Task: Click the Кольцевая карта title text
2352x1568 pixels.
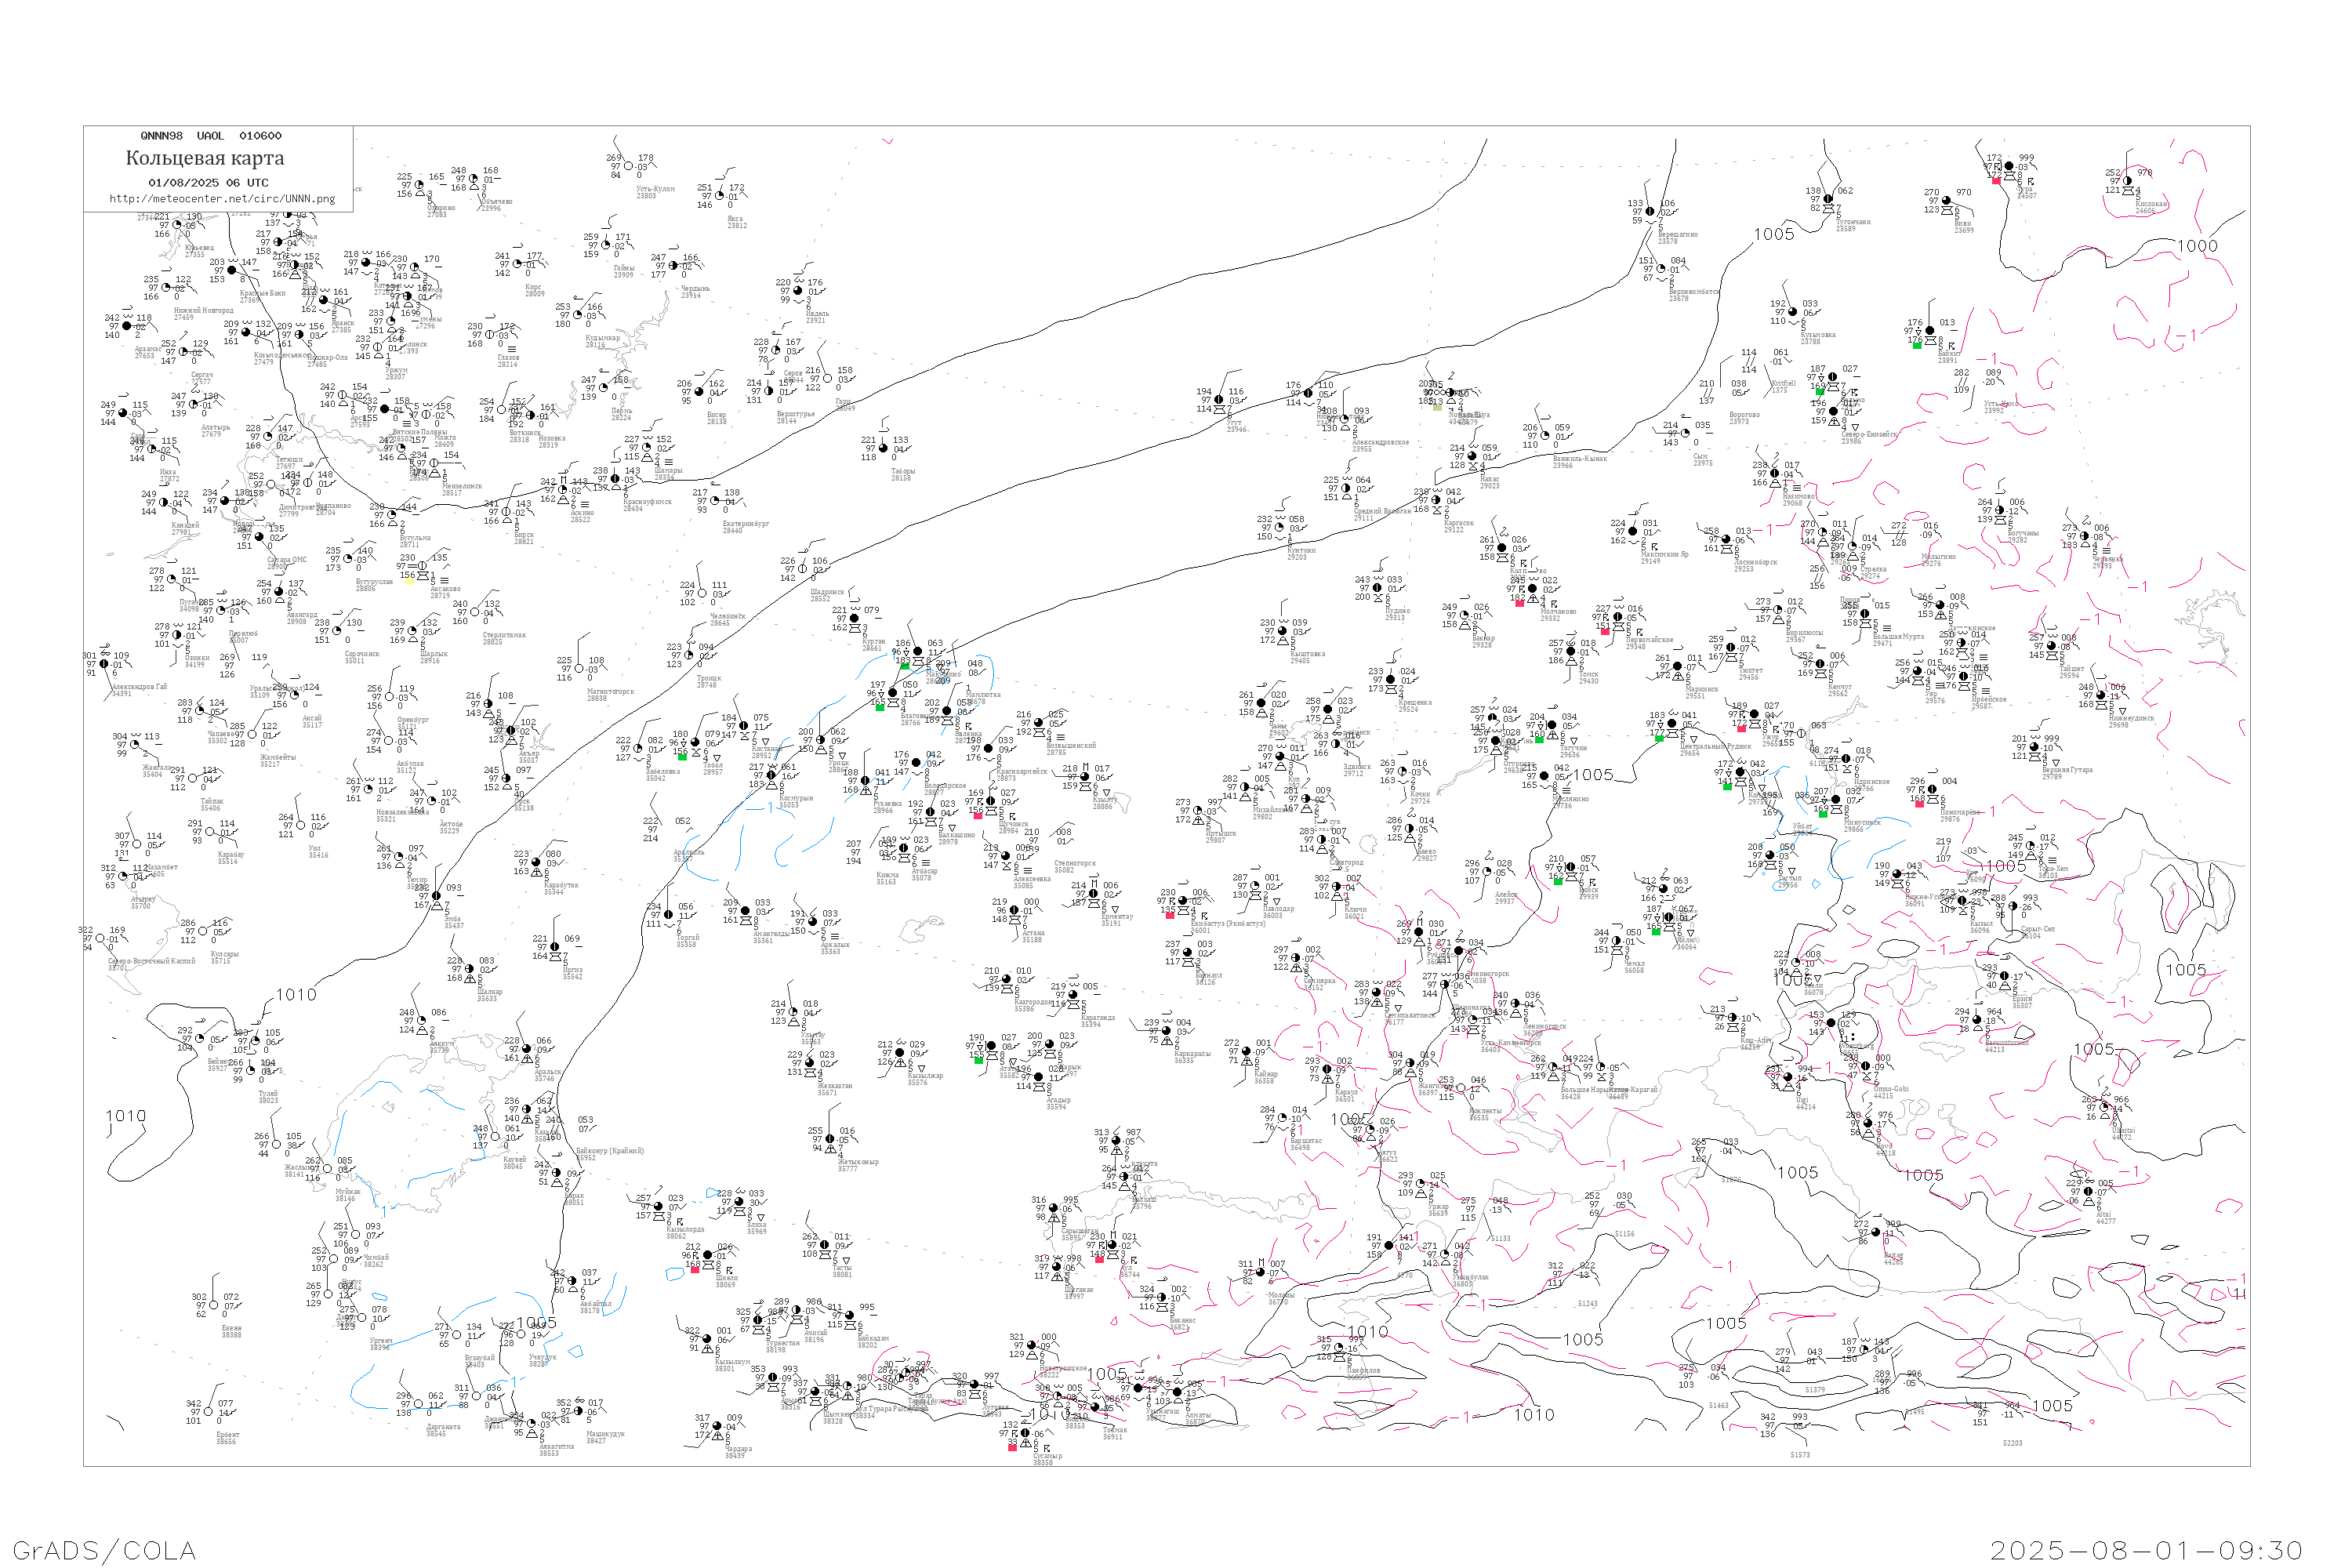Action: 205,158
